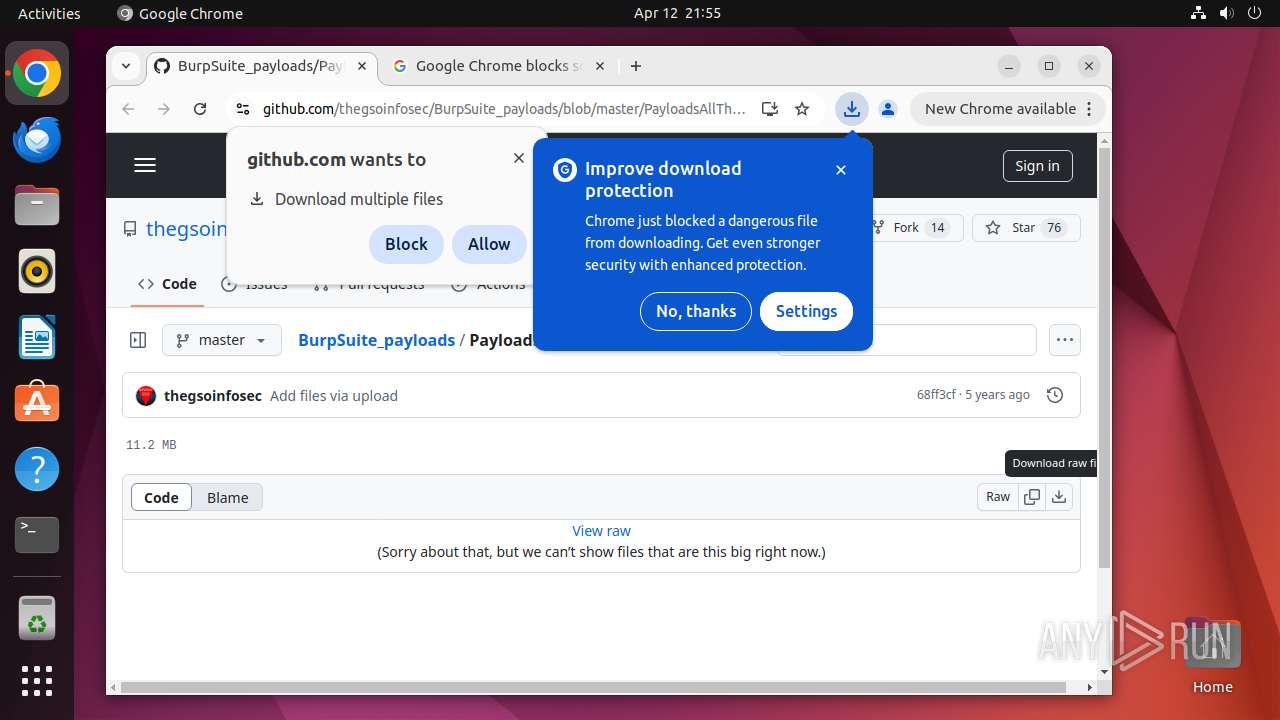Dismiss the github.com permission prompt

(x=518, y=158)
